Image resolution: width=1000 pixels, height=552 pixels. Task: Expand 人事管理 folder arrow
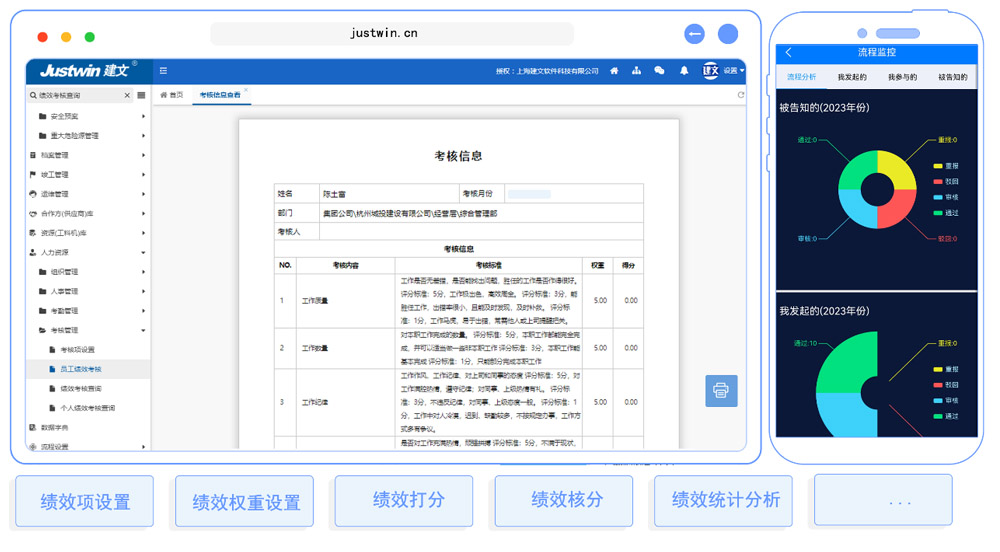coord(143,292)
